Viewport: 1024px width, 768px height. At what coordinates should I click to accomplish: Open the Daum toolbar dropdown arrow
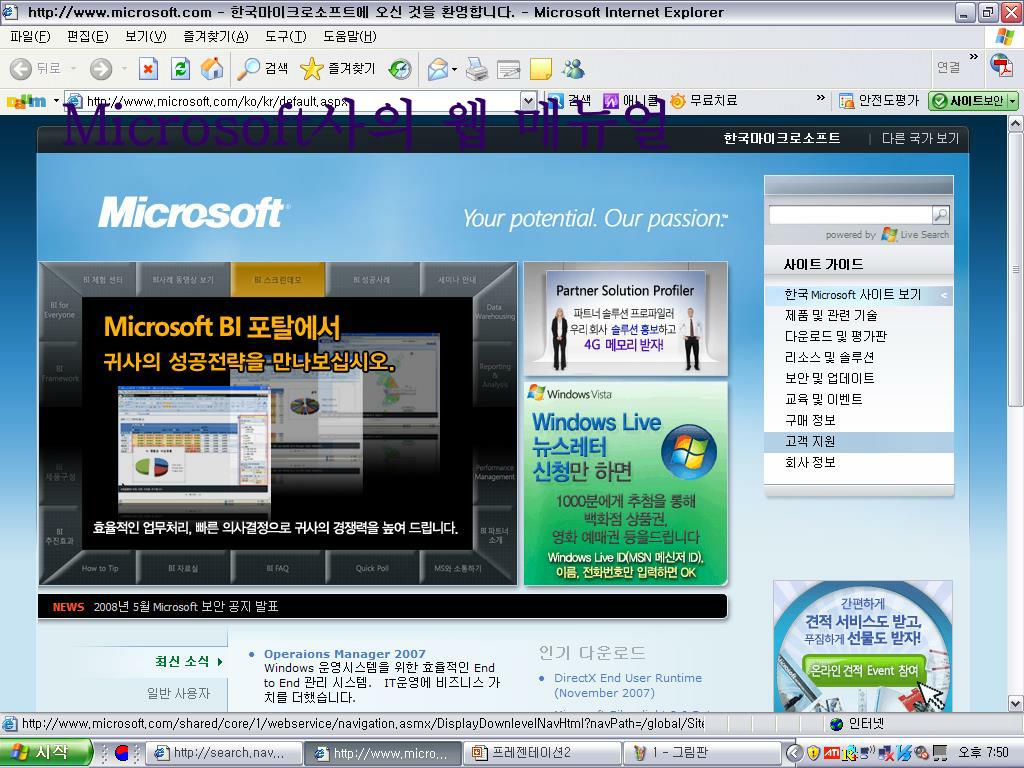56,101
